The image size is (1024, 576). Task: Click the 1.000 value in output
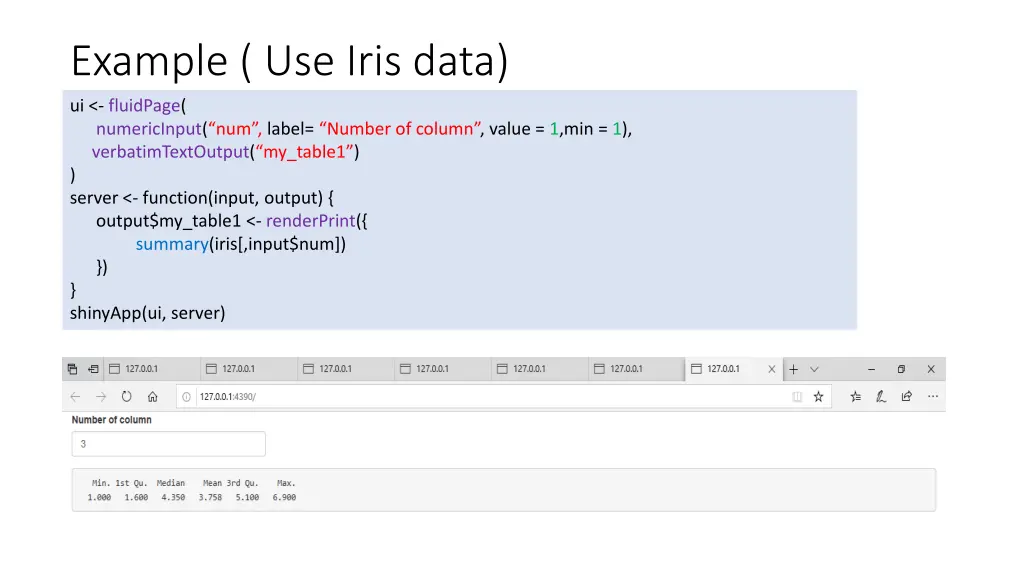click(99, 498)
